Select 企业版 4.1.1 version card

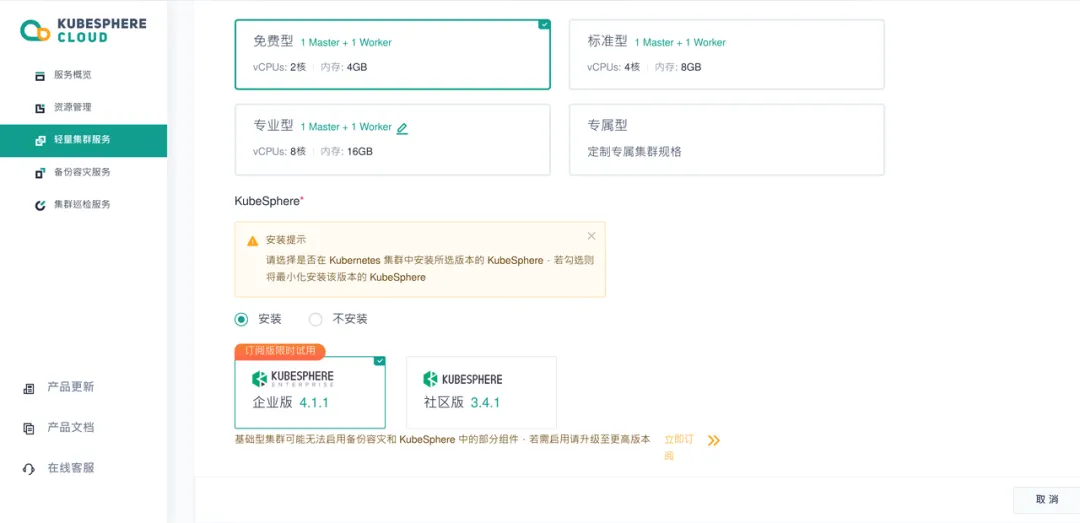tap(310, 393)
